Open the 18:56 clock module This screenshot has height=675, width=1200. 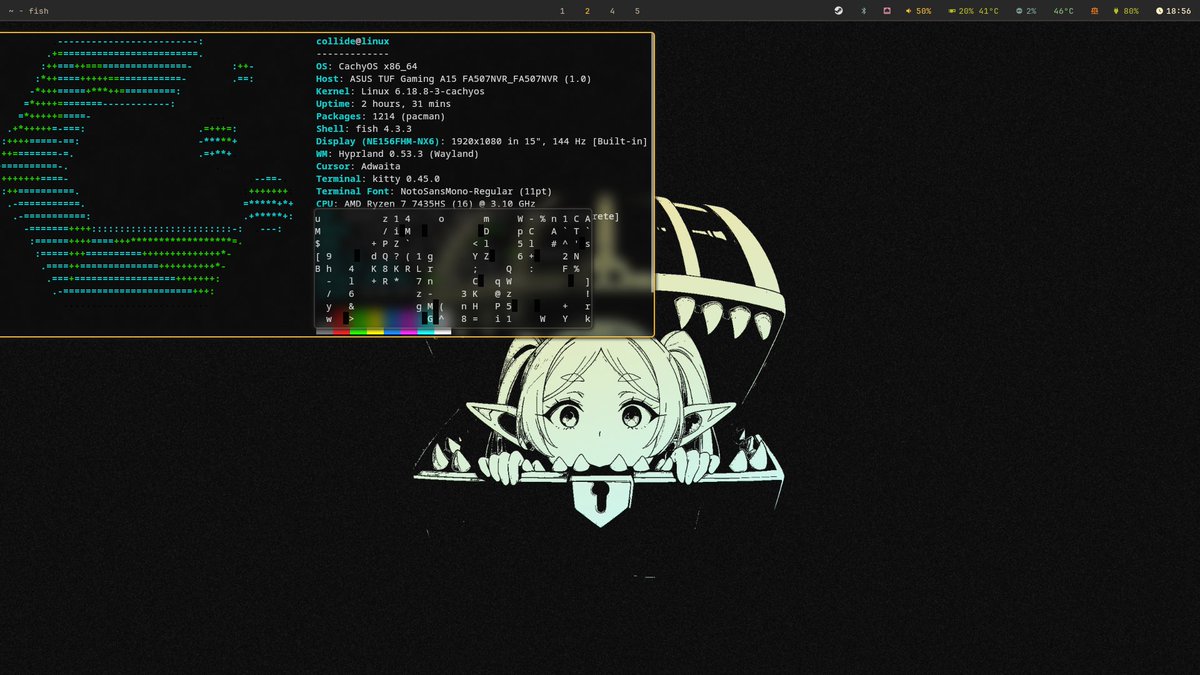point(1173,10)
